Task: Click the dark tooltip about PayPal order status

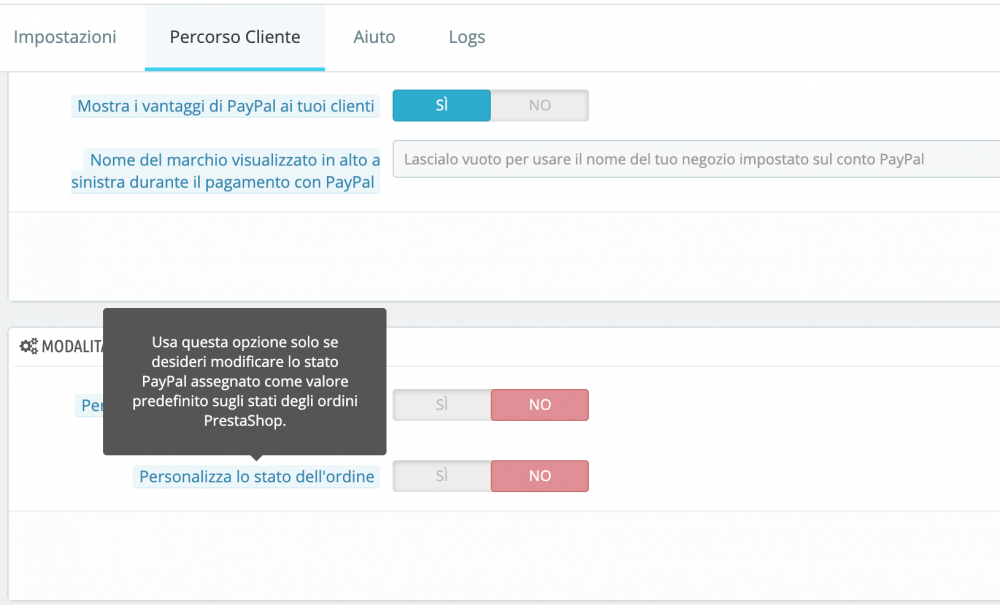Action: 245,381
